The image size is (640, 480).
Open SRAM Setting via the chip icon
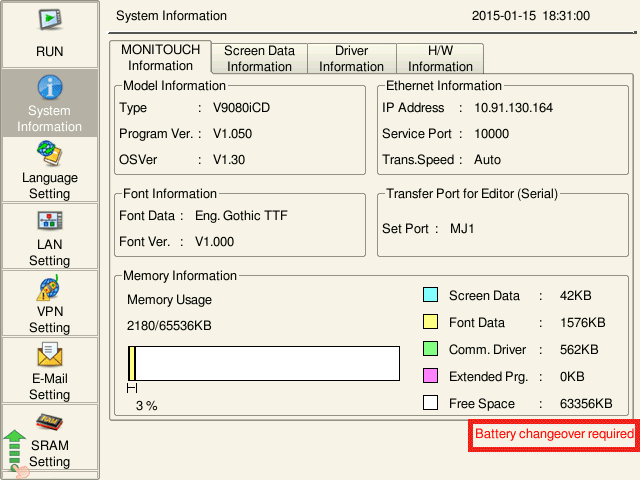[50, 422]
